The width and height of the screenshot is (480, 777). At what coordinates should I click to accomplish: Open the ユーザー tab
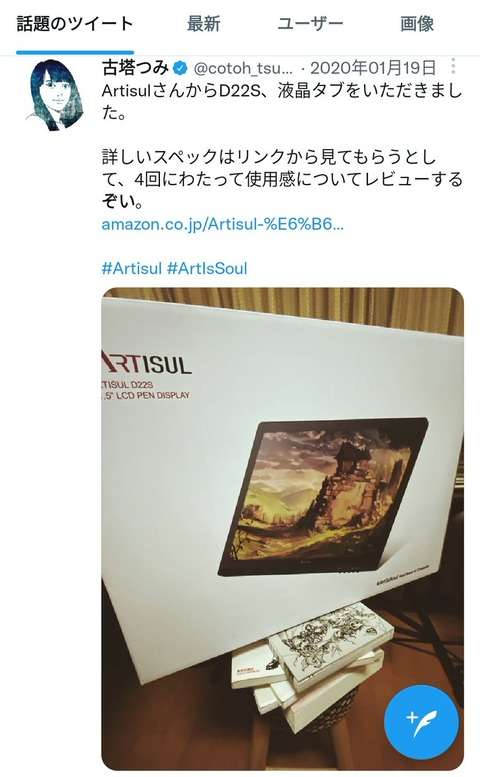point(310,24)
